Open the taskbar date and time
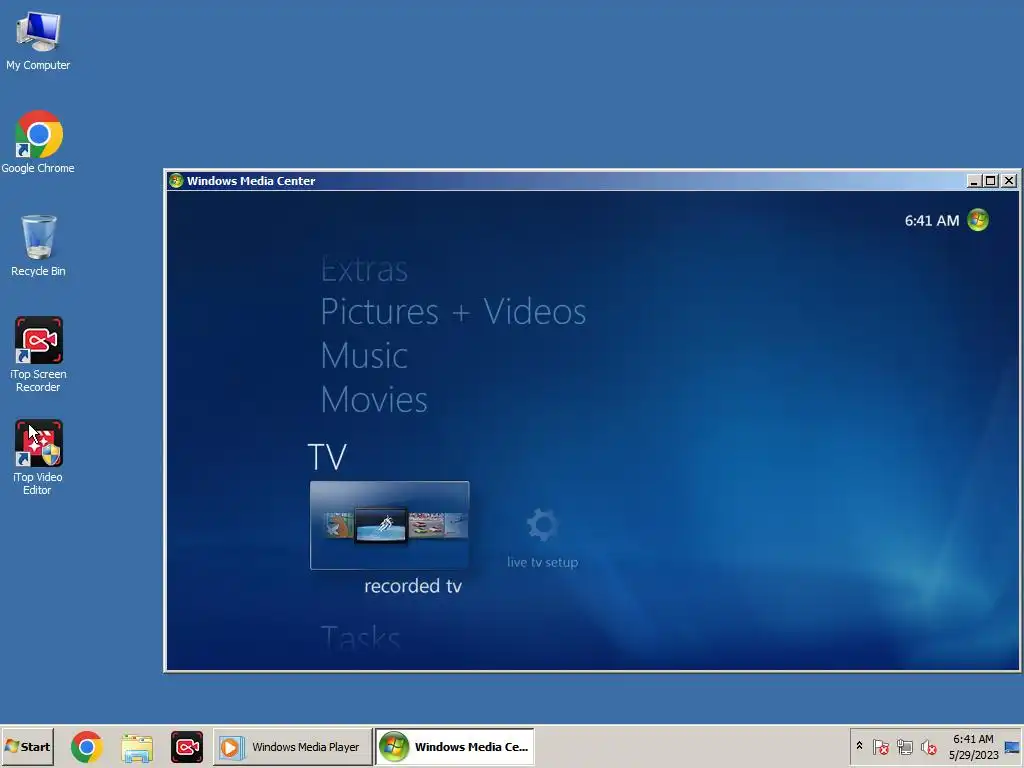 [x=973, y=747]
